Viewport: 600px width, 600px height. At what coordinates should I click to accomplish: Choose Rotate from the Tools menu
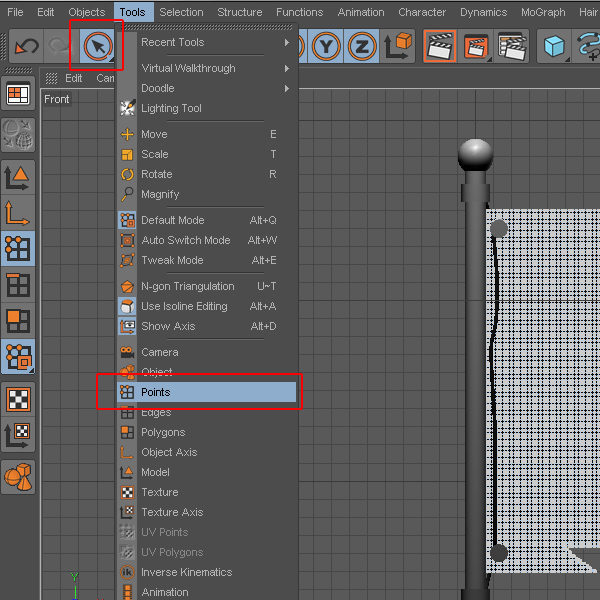(207, 174)
